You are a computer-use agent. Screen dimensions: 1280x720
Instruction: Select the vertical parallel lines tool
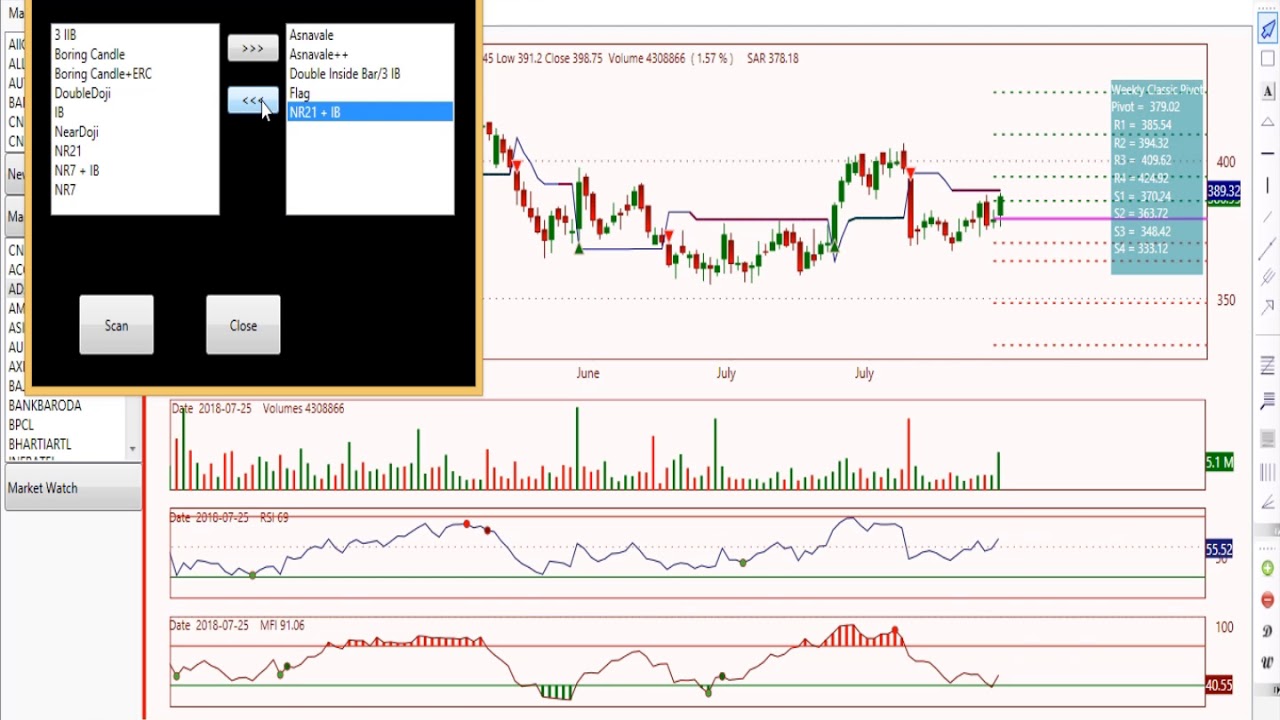1268,470
